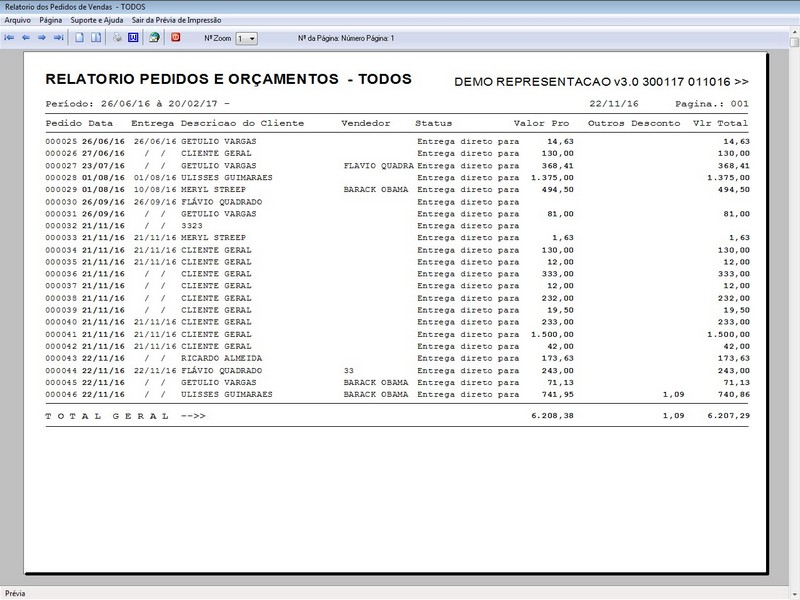
Task: Click the next page arrow
Action: (42, 38)
